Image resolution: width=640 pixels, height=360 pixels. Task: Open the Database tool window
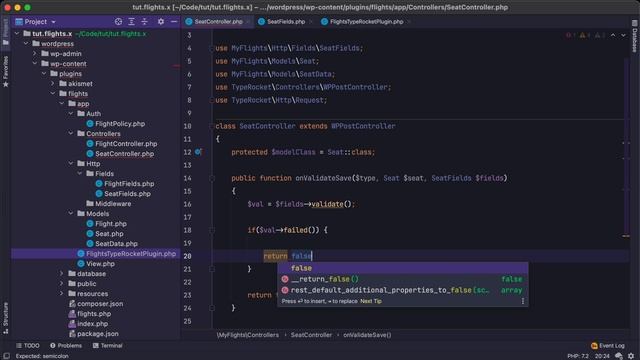pyautogui.click(x=635, y=36)
